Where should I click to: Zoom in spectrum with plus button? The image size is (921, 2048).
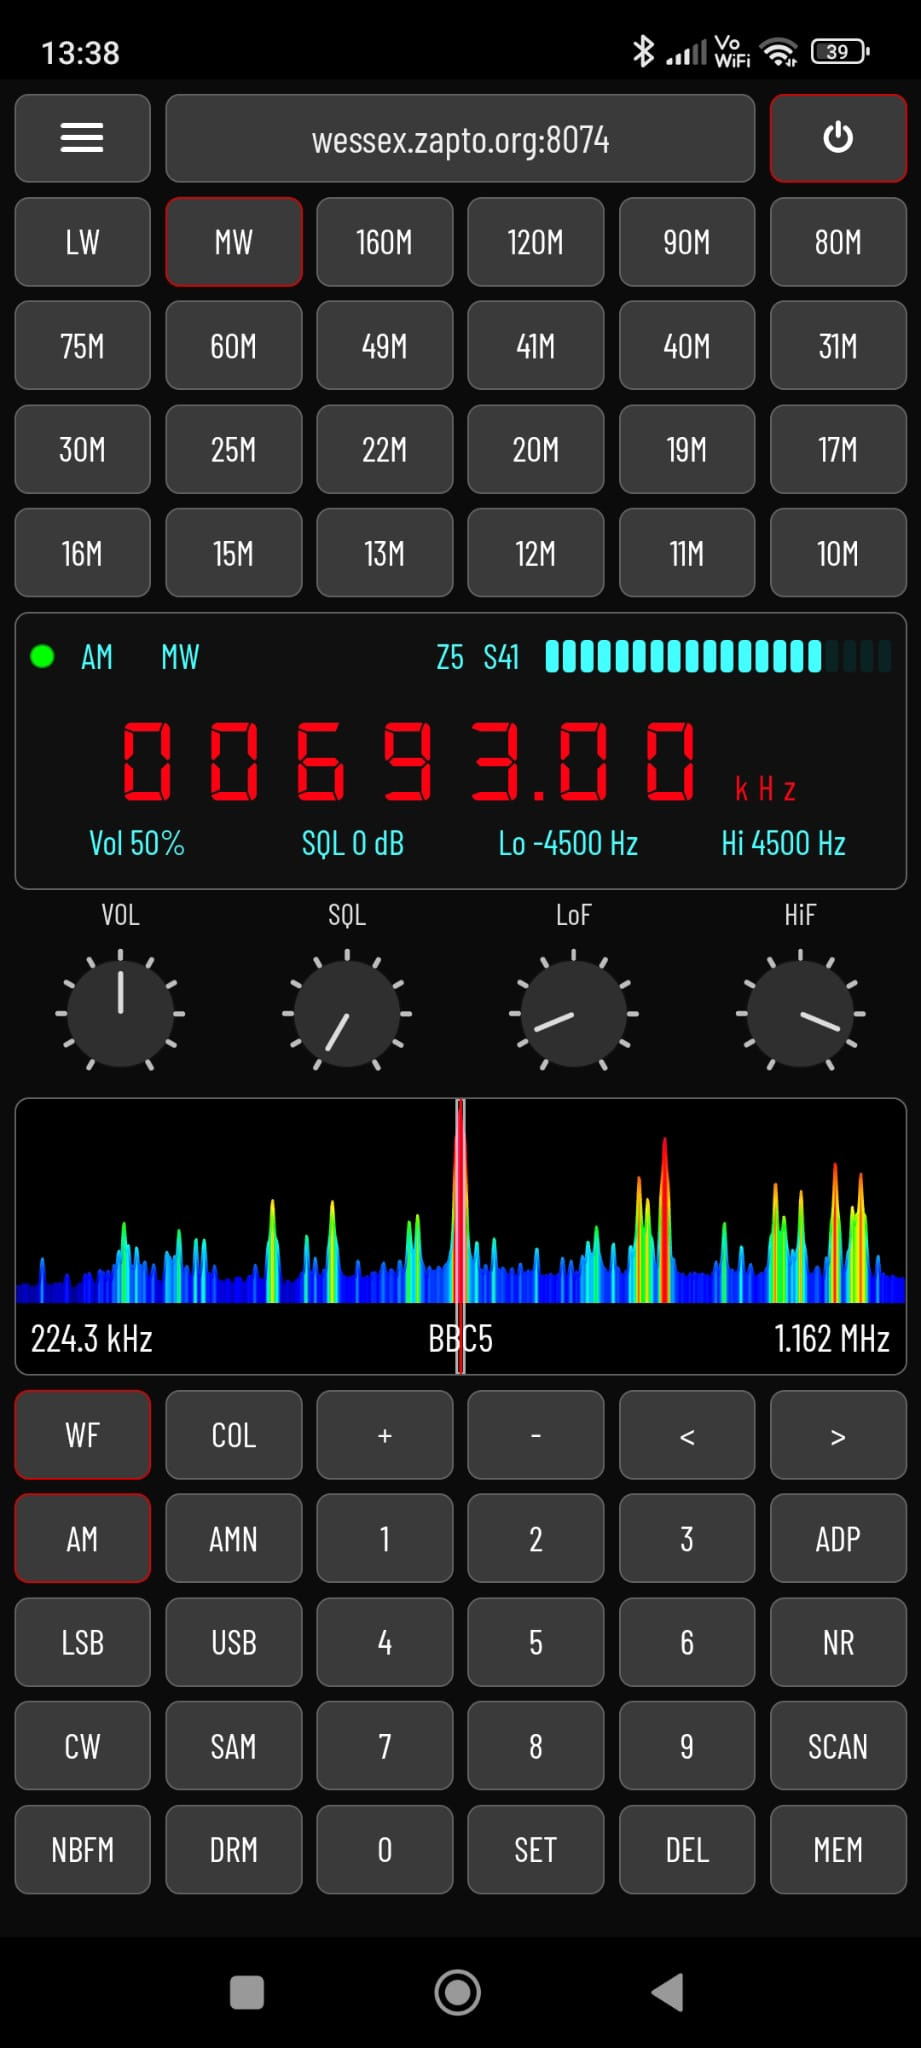pyautogui.click(x=384, y=1435)
